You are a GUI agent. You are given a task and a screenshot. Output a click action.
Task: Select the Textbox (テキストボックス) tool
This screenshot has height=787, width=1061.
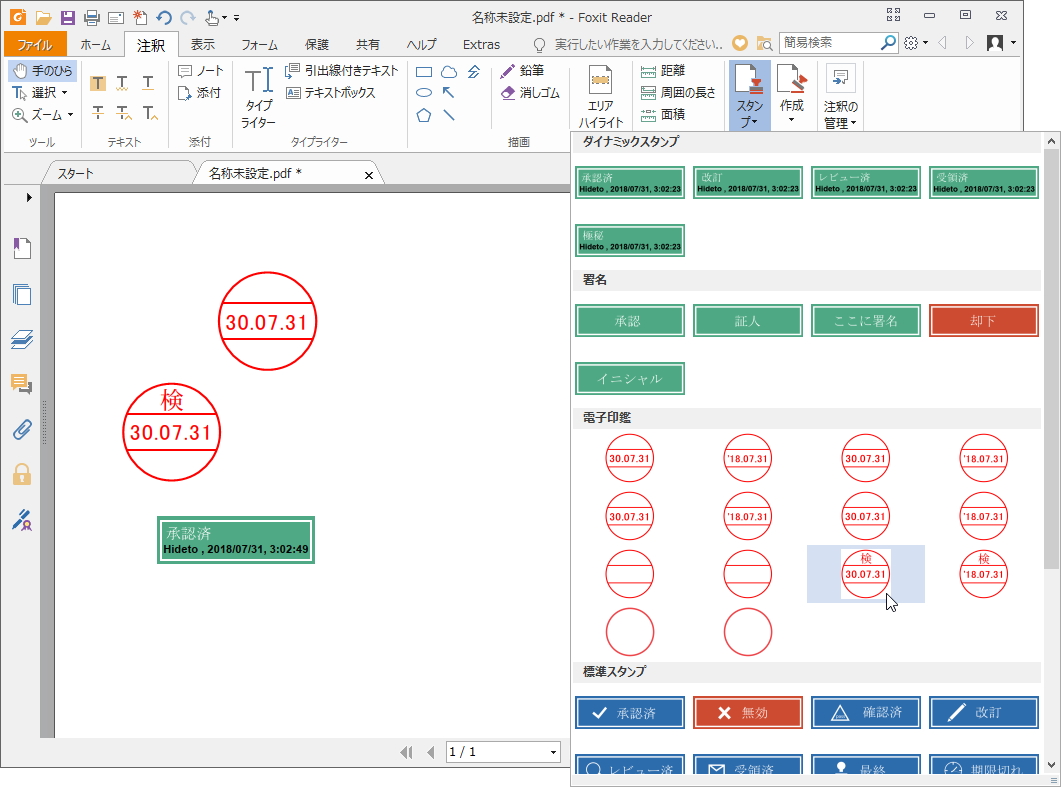tap(330, 93)
